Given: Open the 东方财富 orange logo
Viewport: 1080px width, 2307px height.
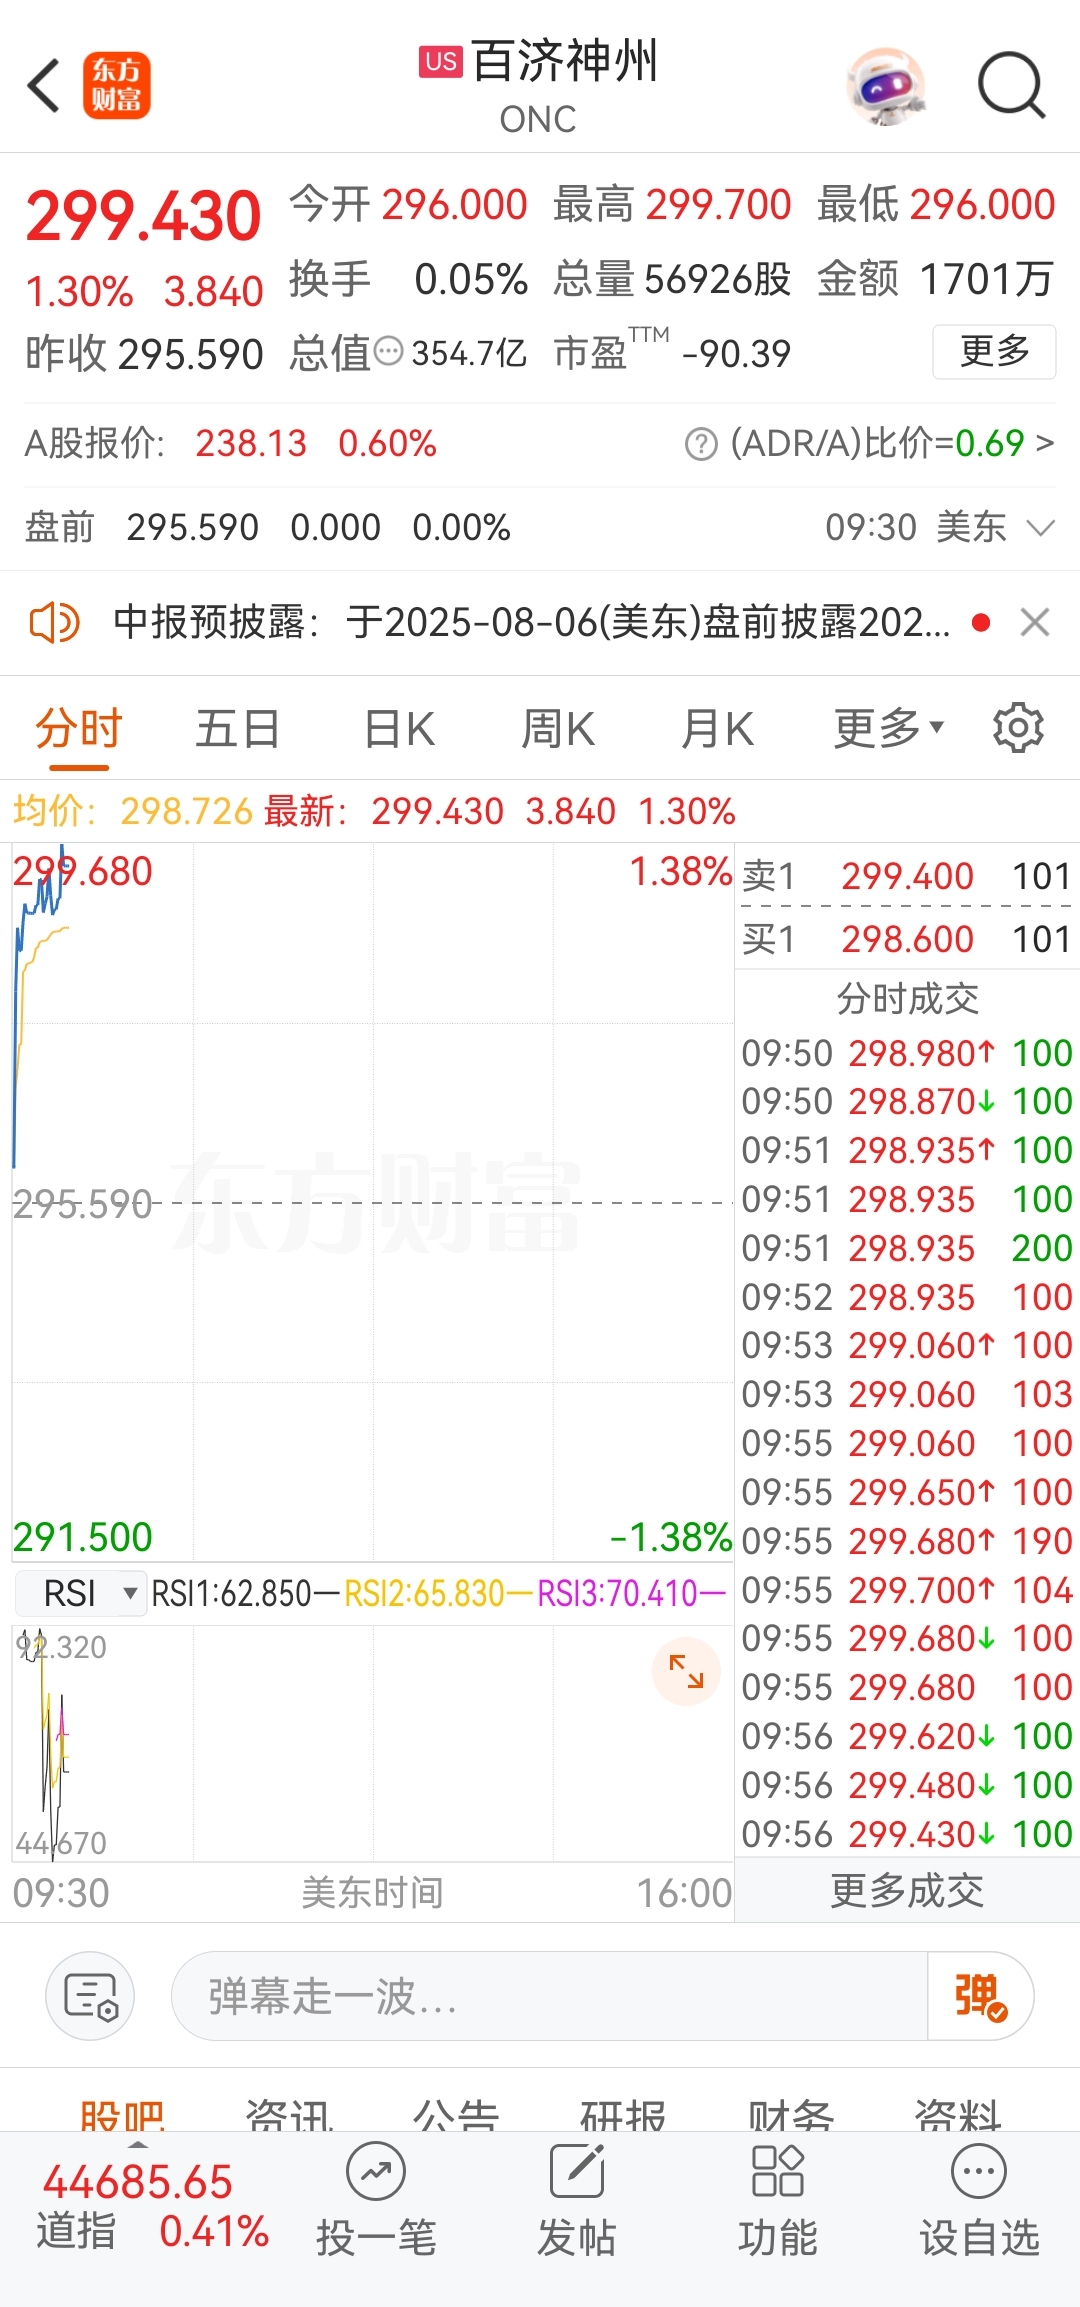Looking at the screenshot, I should coord(116,86).
